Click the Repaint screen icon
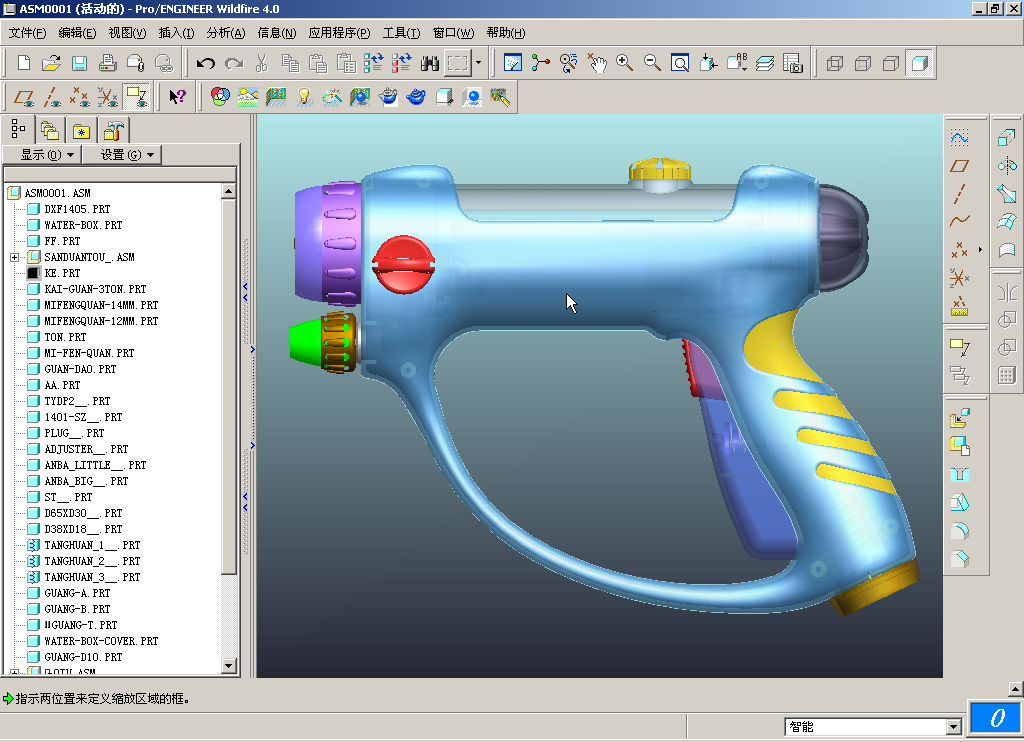 [x=513, y=63]
